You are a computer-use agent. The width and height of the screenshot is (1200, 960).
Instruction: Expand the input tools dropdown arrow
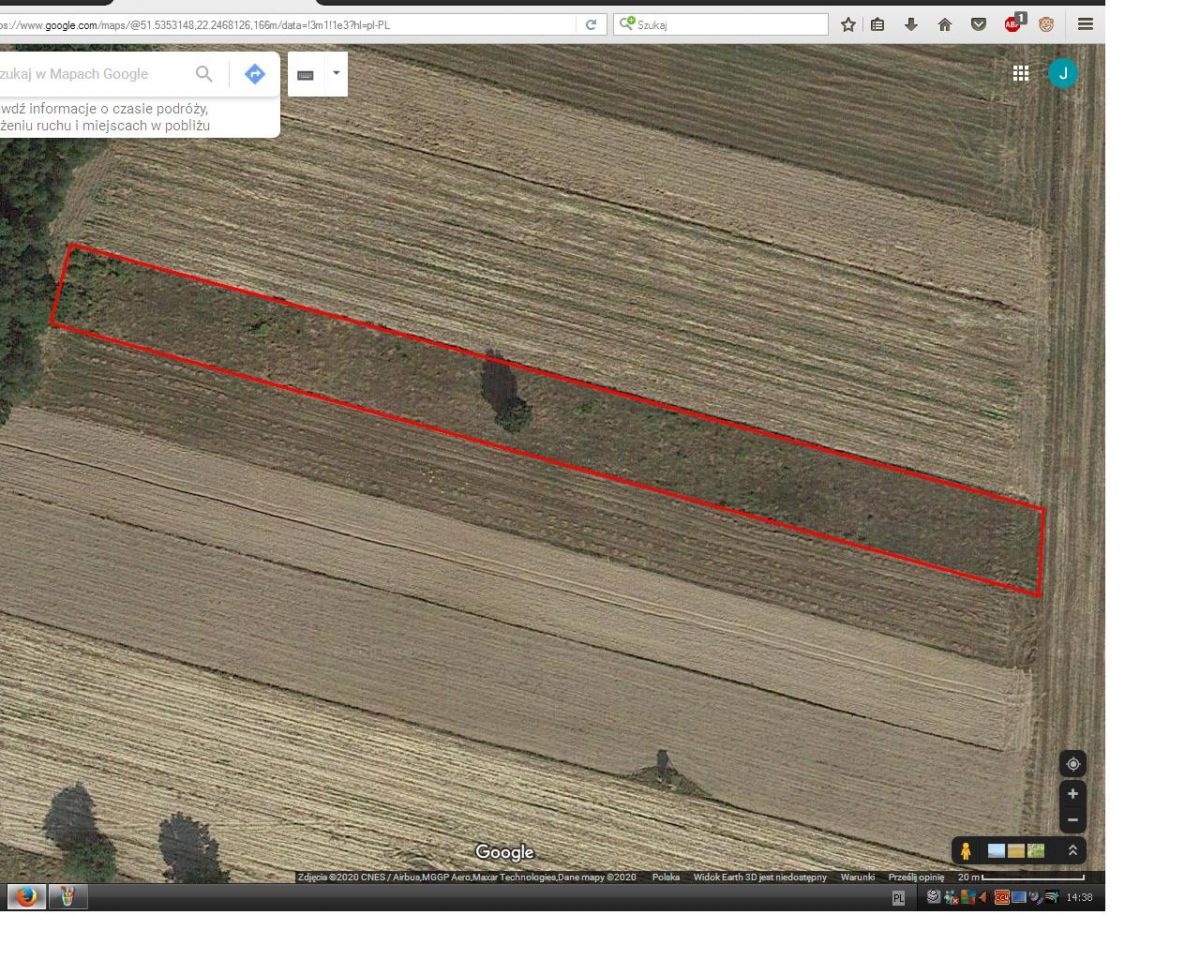[x=336, y=73]
